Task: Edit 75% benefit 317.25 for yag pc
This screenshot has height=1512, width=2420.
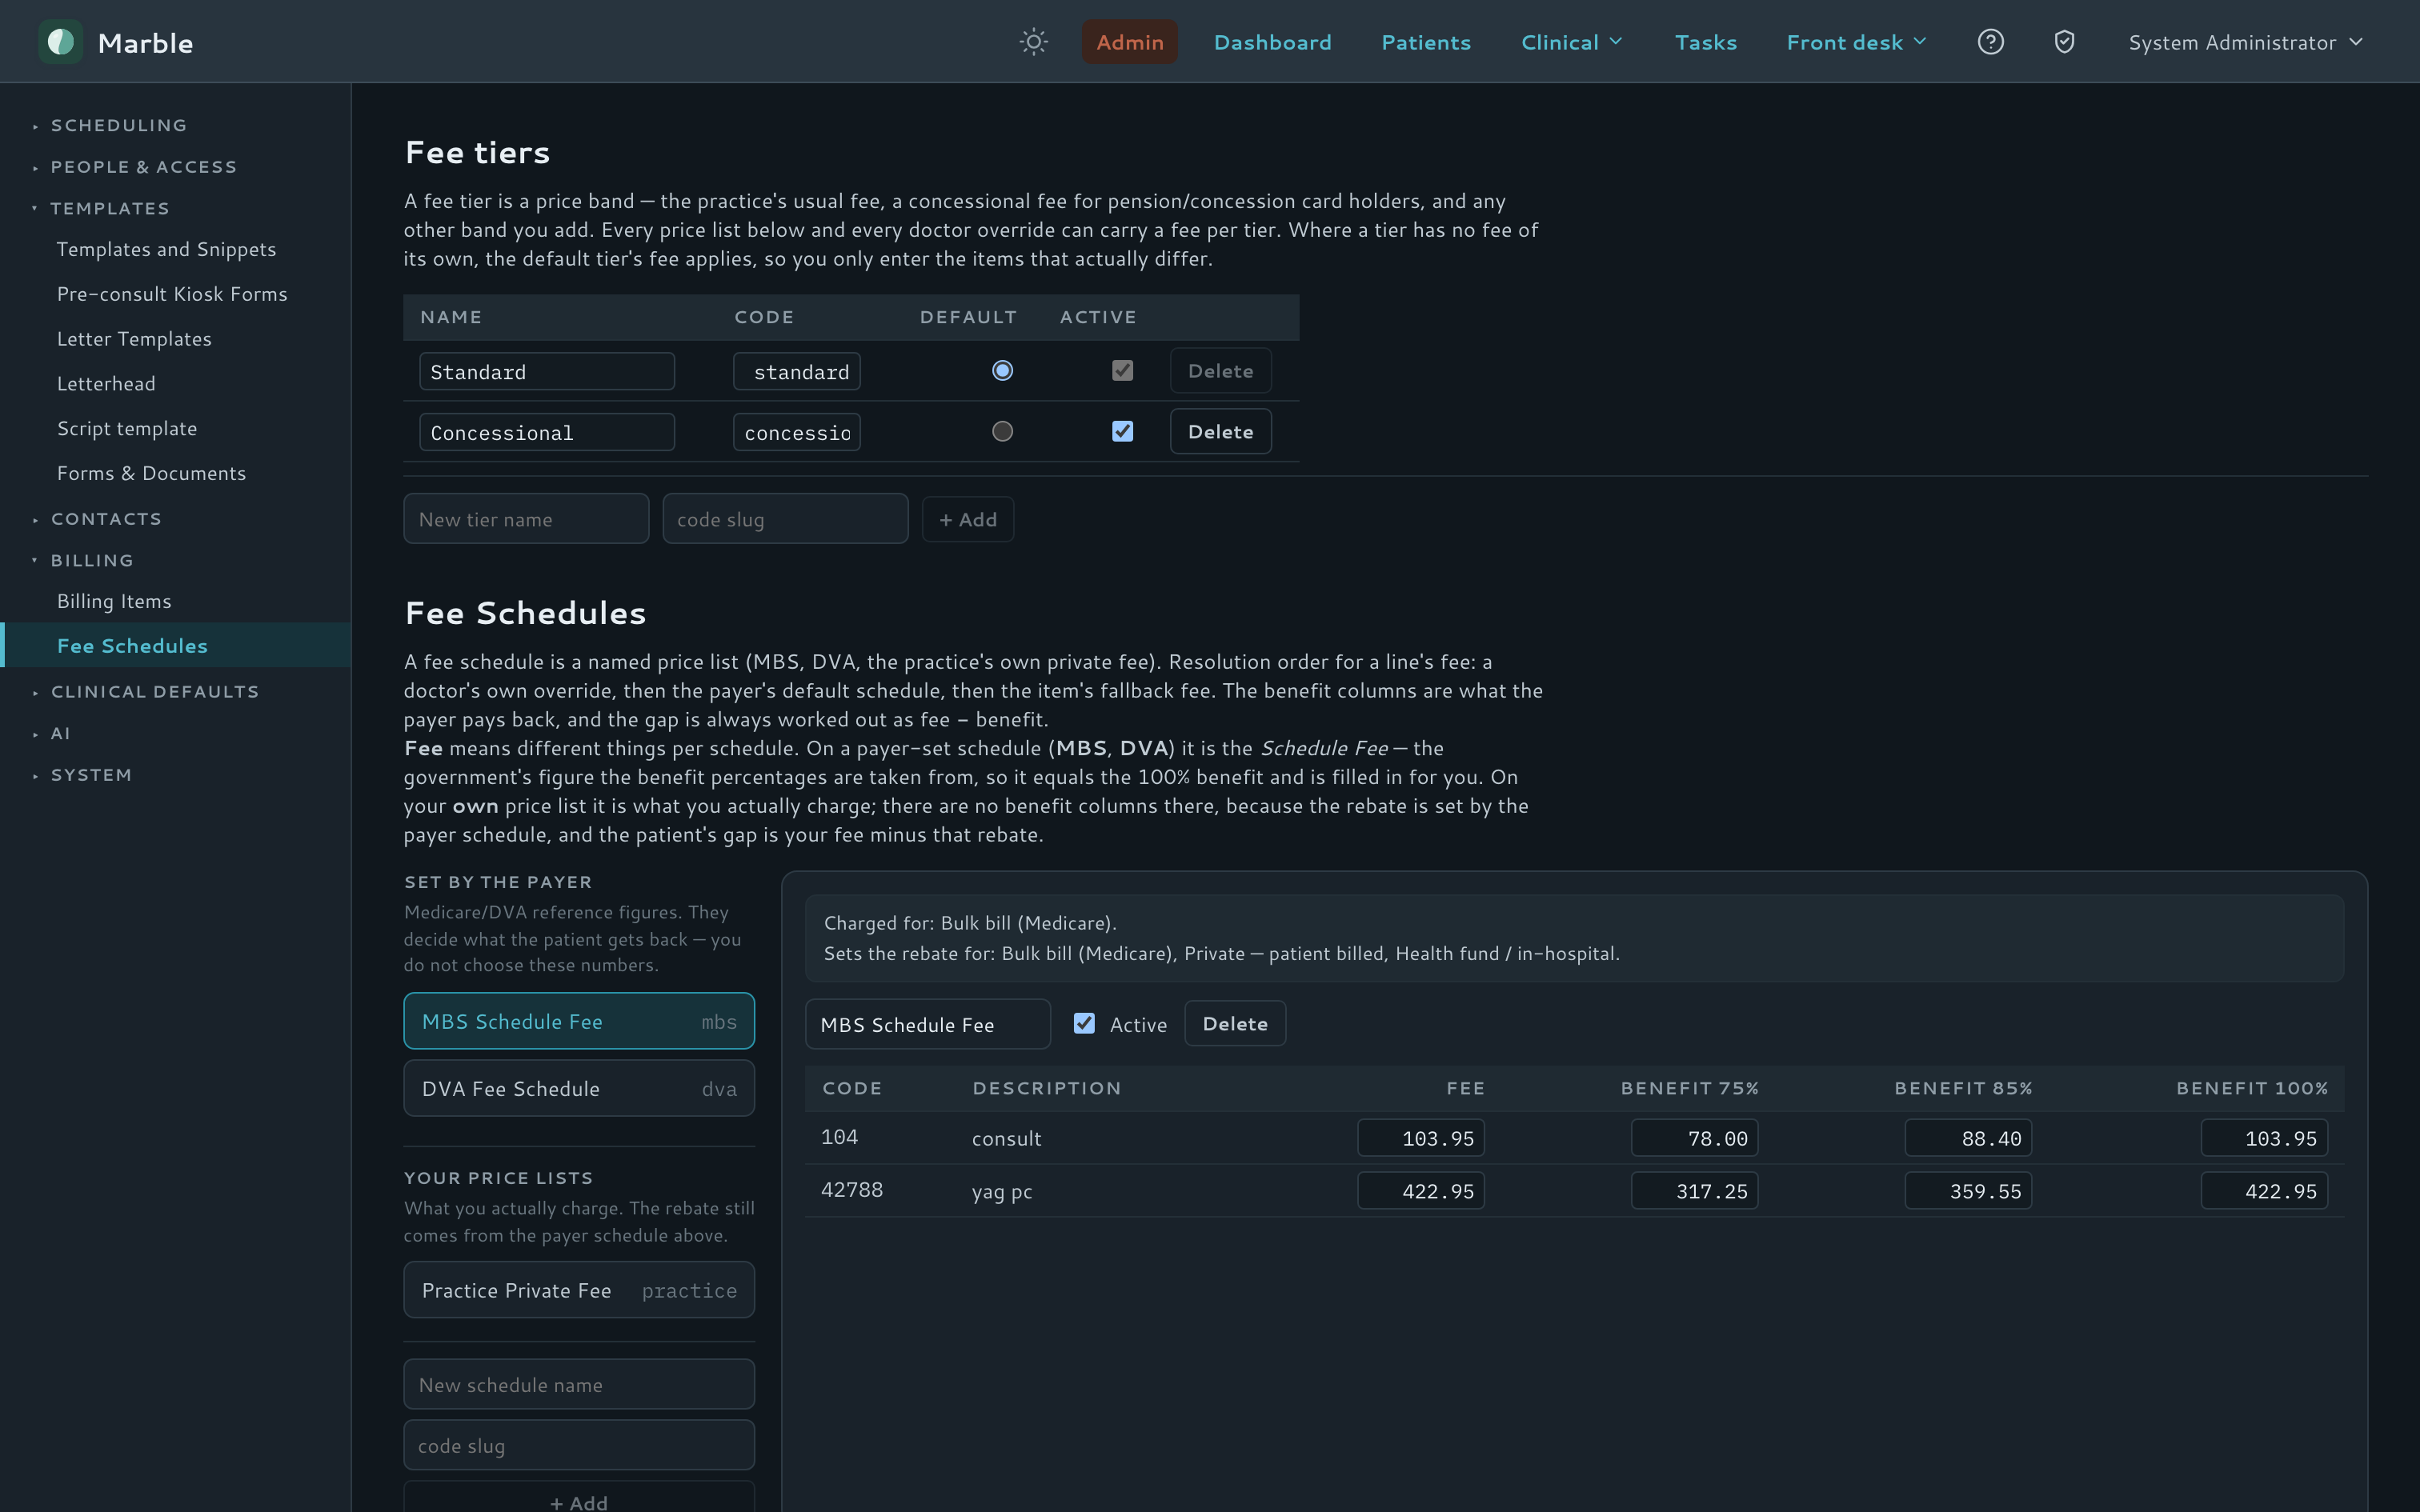Action: pos(1695,1191)
